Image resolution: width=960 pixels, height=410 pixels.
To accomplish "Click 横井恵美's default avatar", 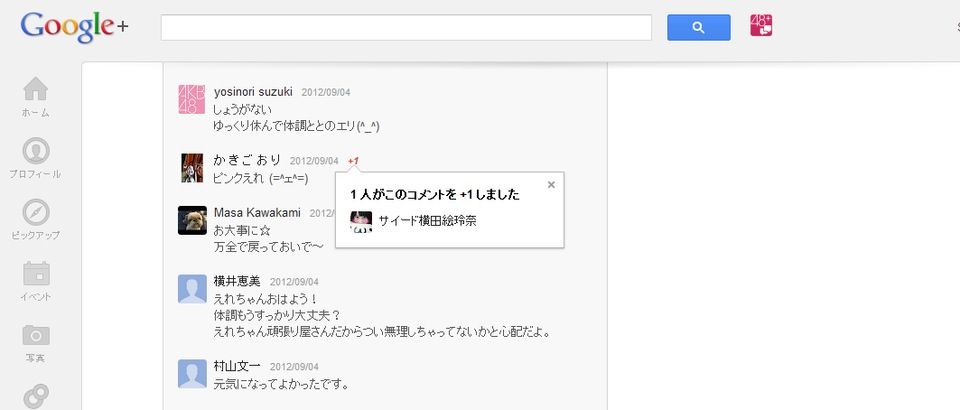I will coord(192,289).
